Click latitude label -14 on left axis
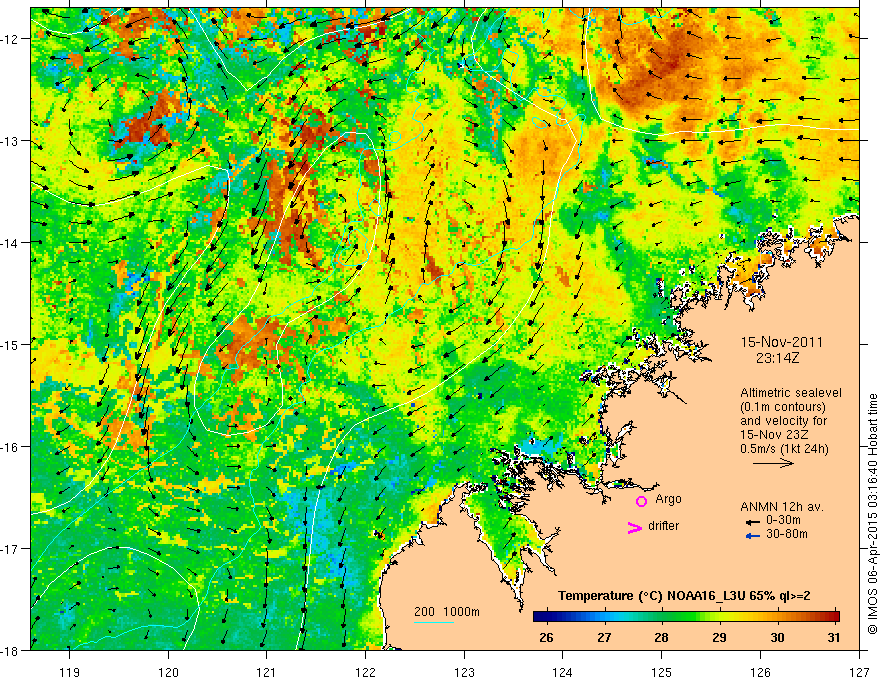880x680 pixels. [11, 243]
